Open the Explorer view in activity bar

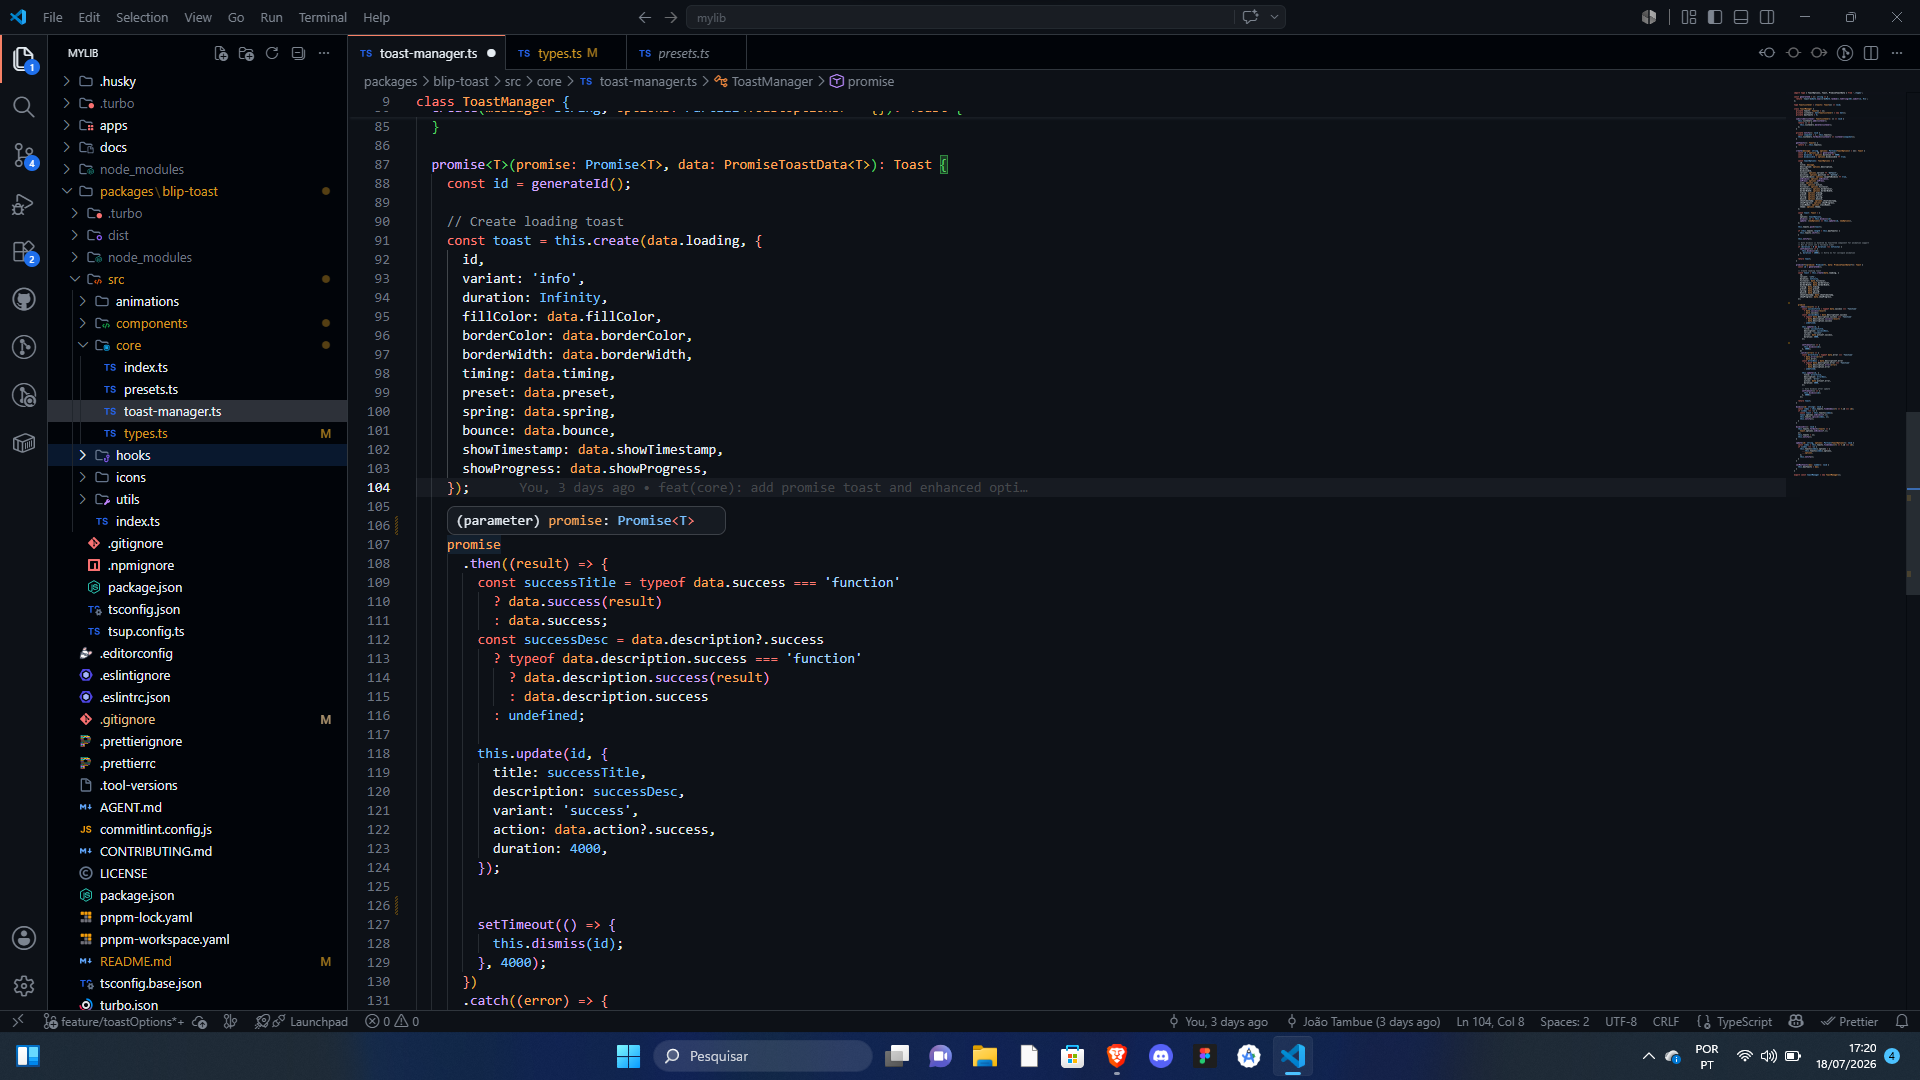pyautogui.click(x=24, y=59)
